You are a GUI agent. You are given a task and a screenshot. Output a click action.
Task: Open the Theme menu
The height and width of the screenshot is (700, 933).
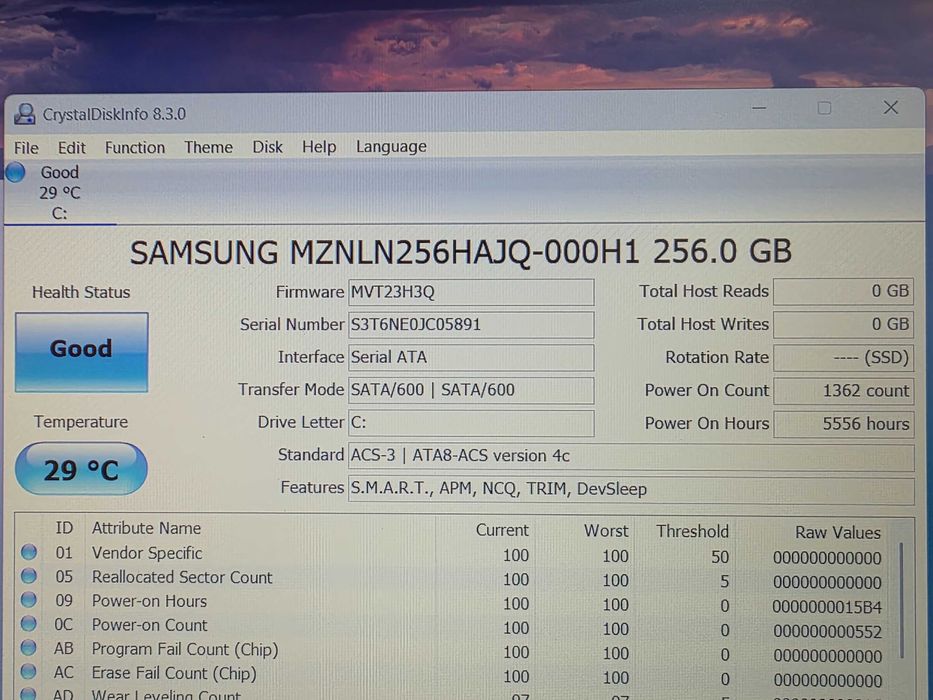[208, 147]
